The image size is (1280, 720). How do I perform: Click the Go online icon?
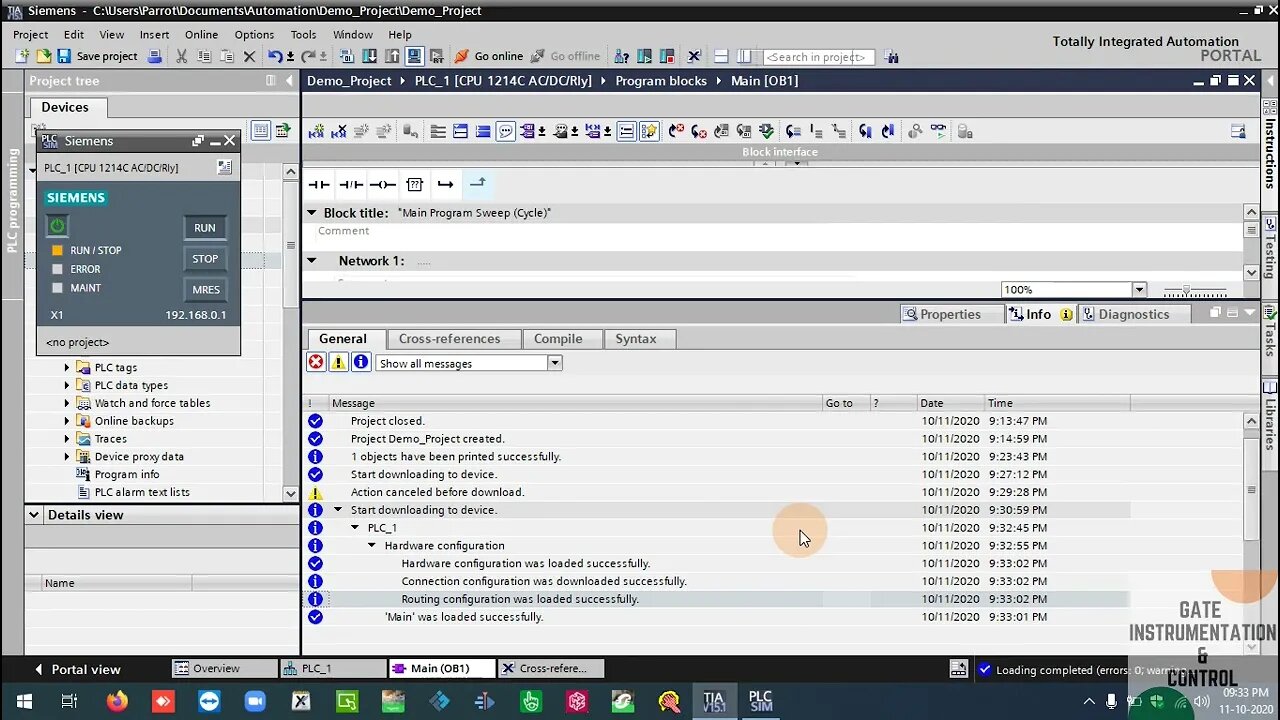[x=461, y=56]
